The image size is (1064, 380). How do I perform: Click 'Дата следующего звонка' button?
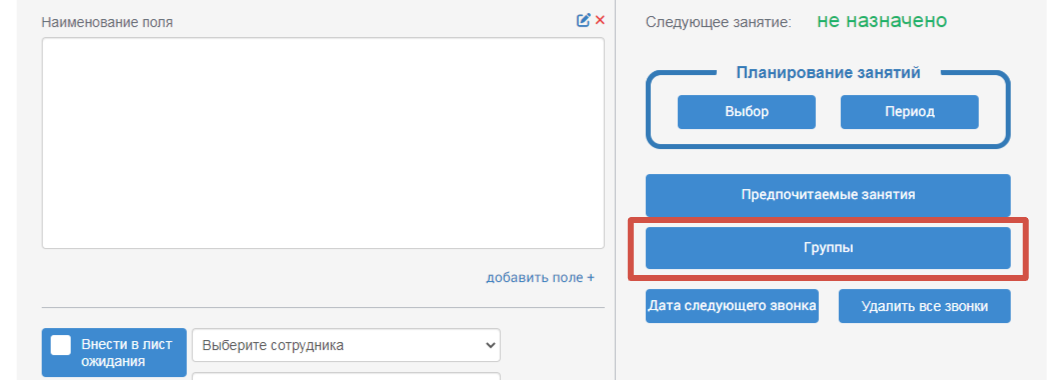(732, 306)
